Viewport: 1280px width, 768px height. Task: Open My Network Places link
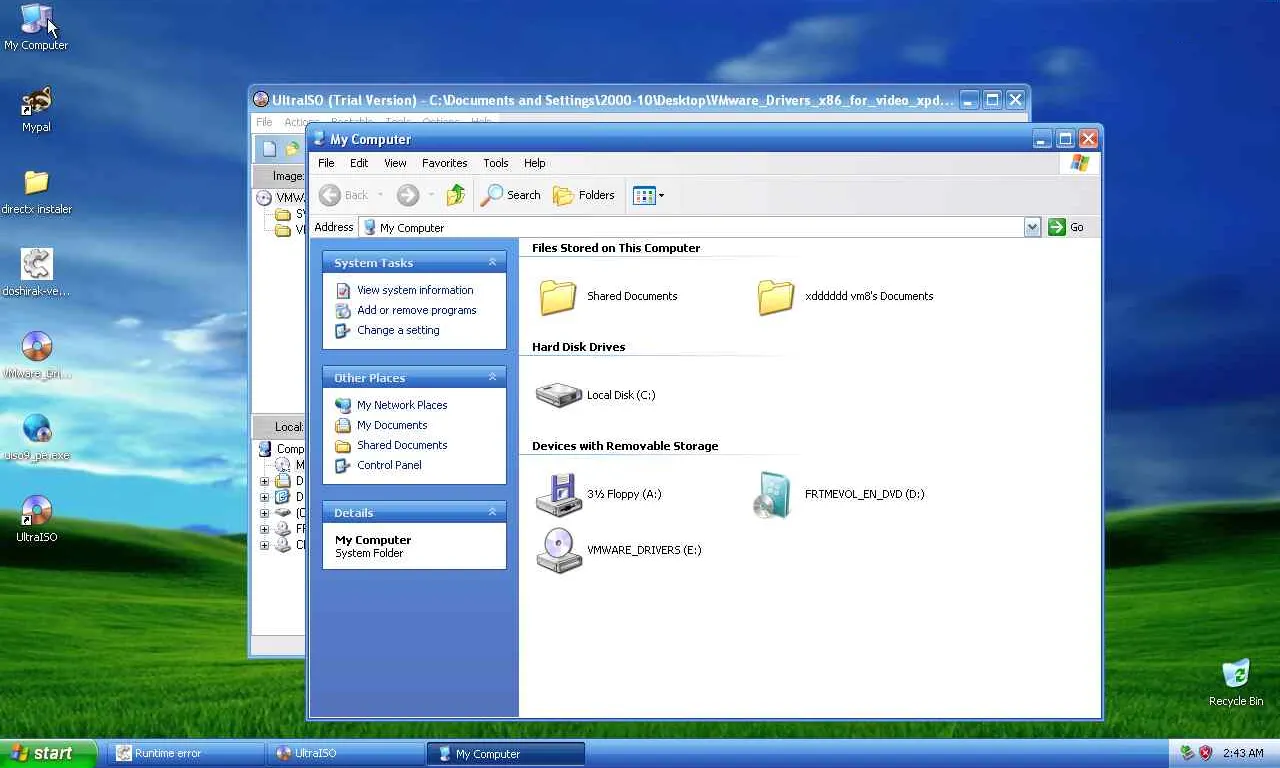click(402, 405)
